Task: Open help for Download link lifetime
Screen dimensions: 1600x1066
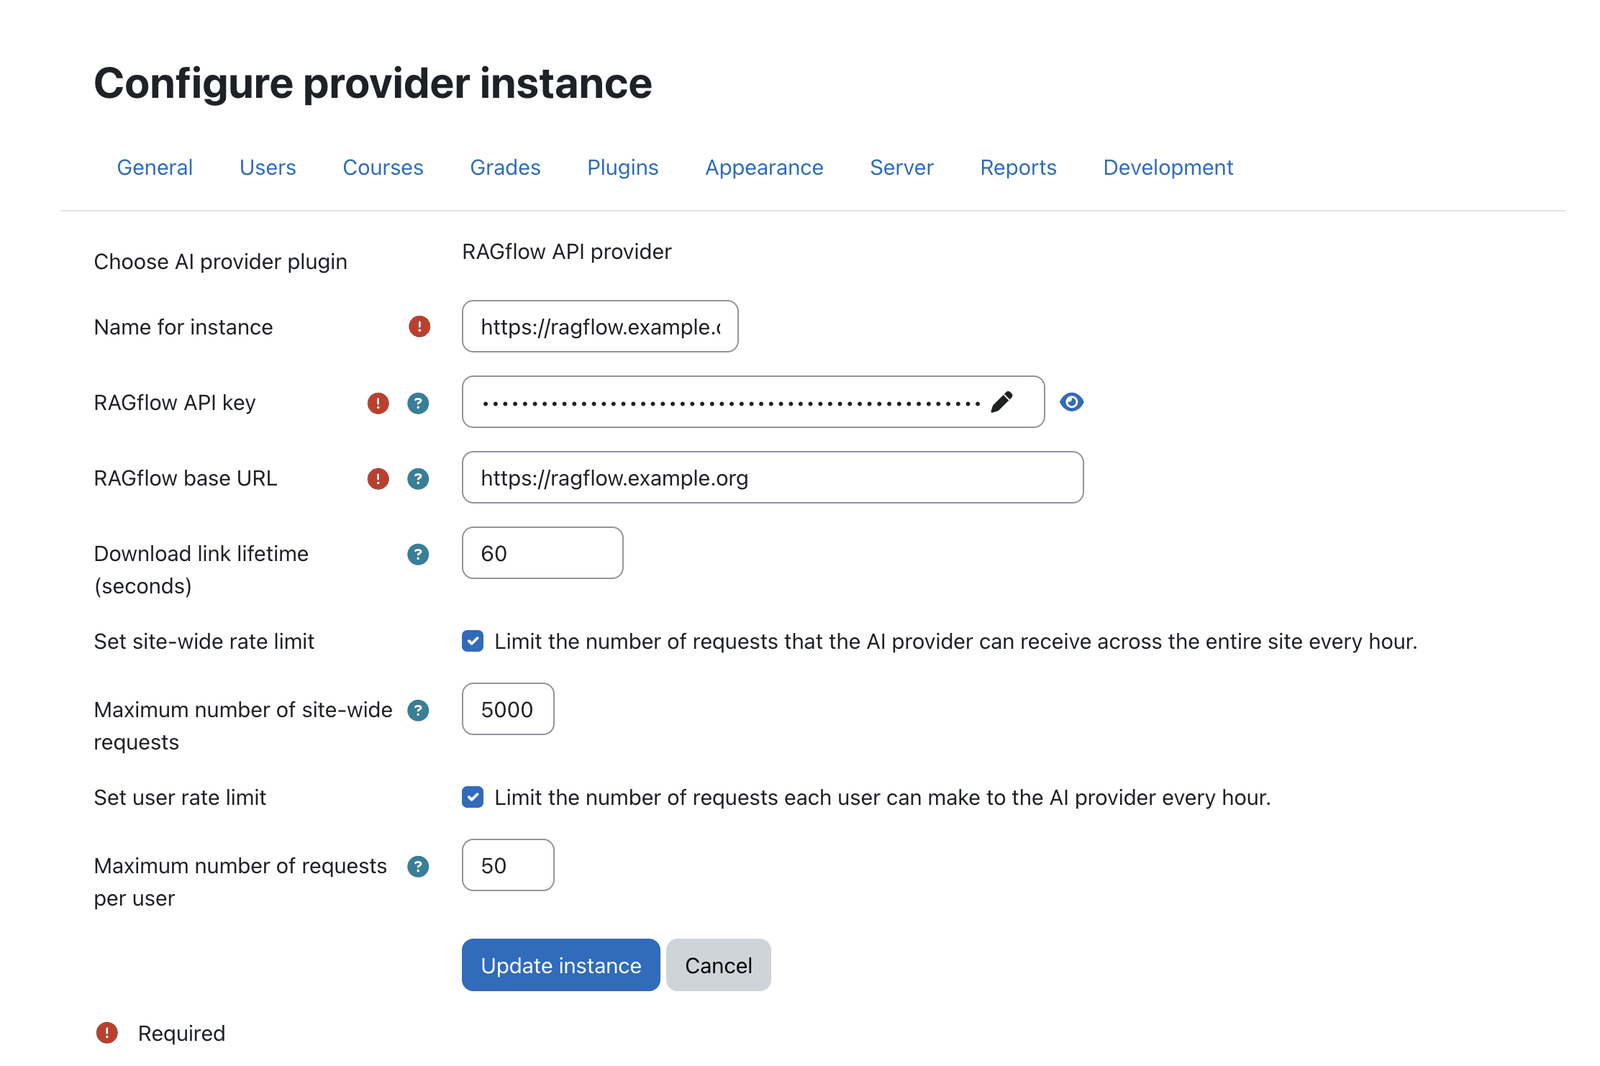Action: point(418,554)
